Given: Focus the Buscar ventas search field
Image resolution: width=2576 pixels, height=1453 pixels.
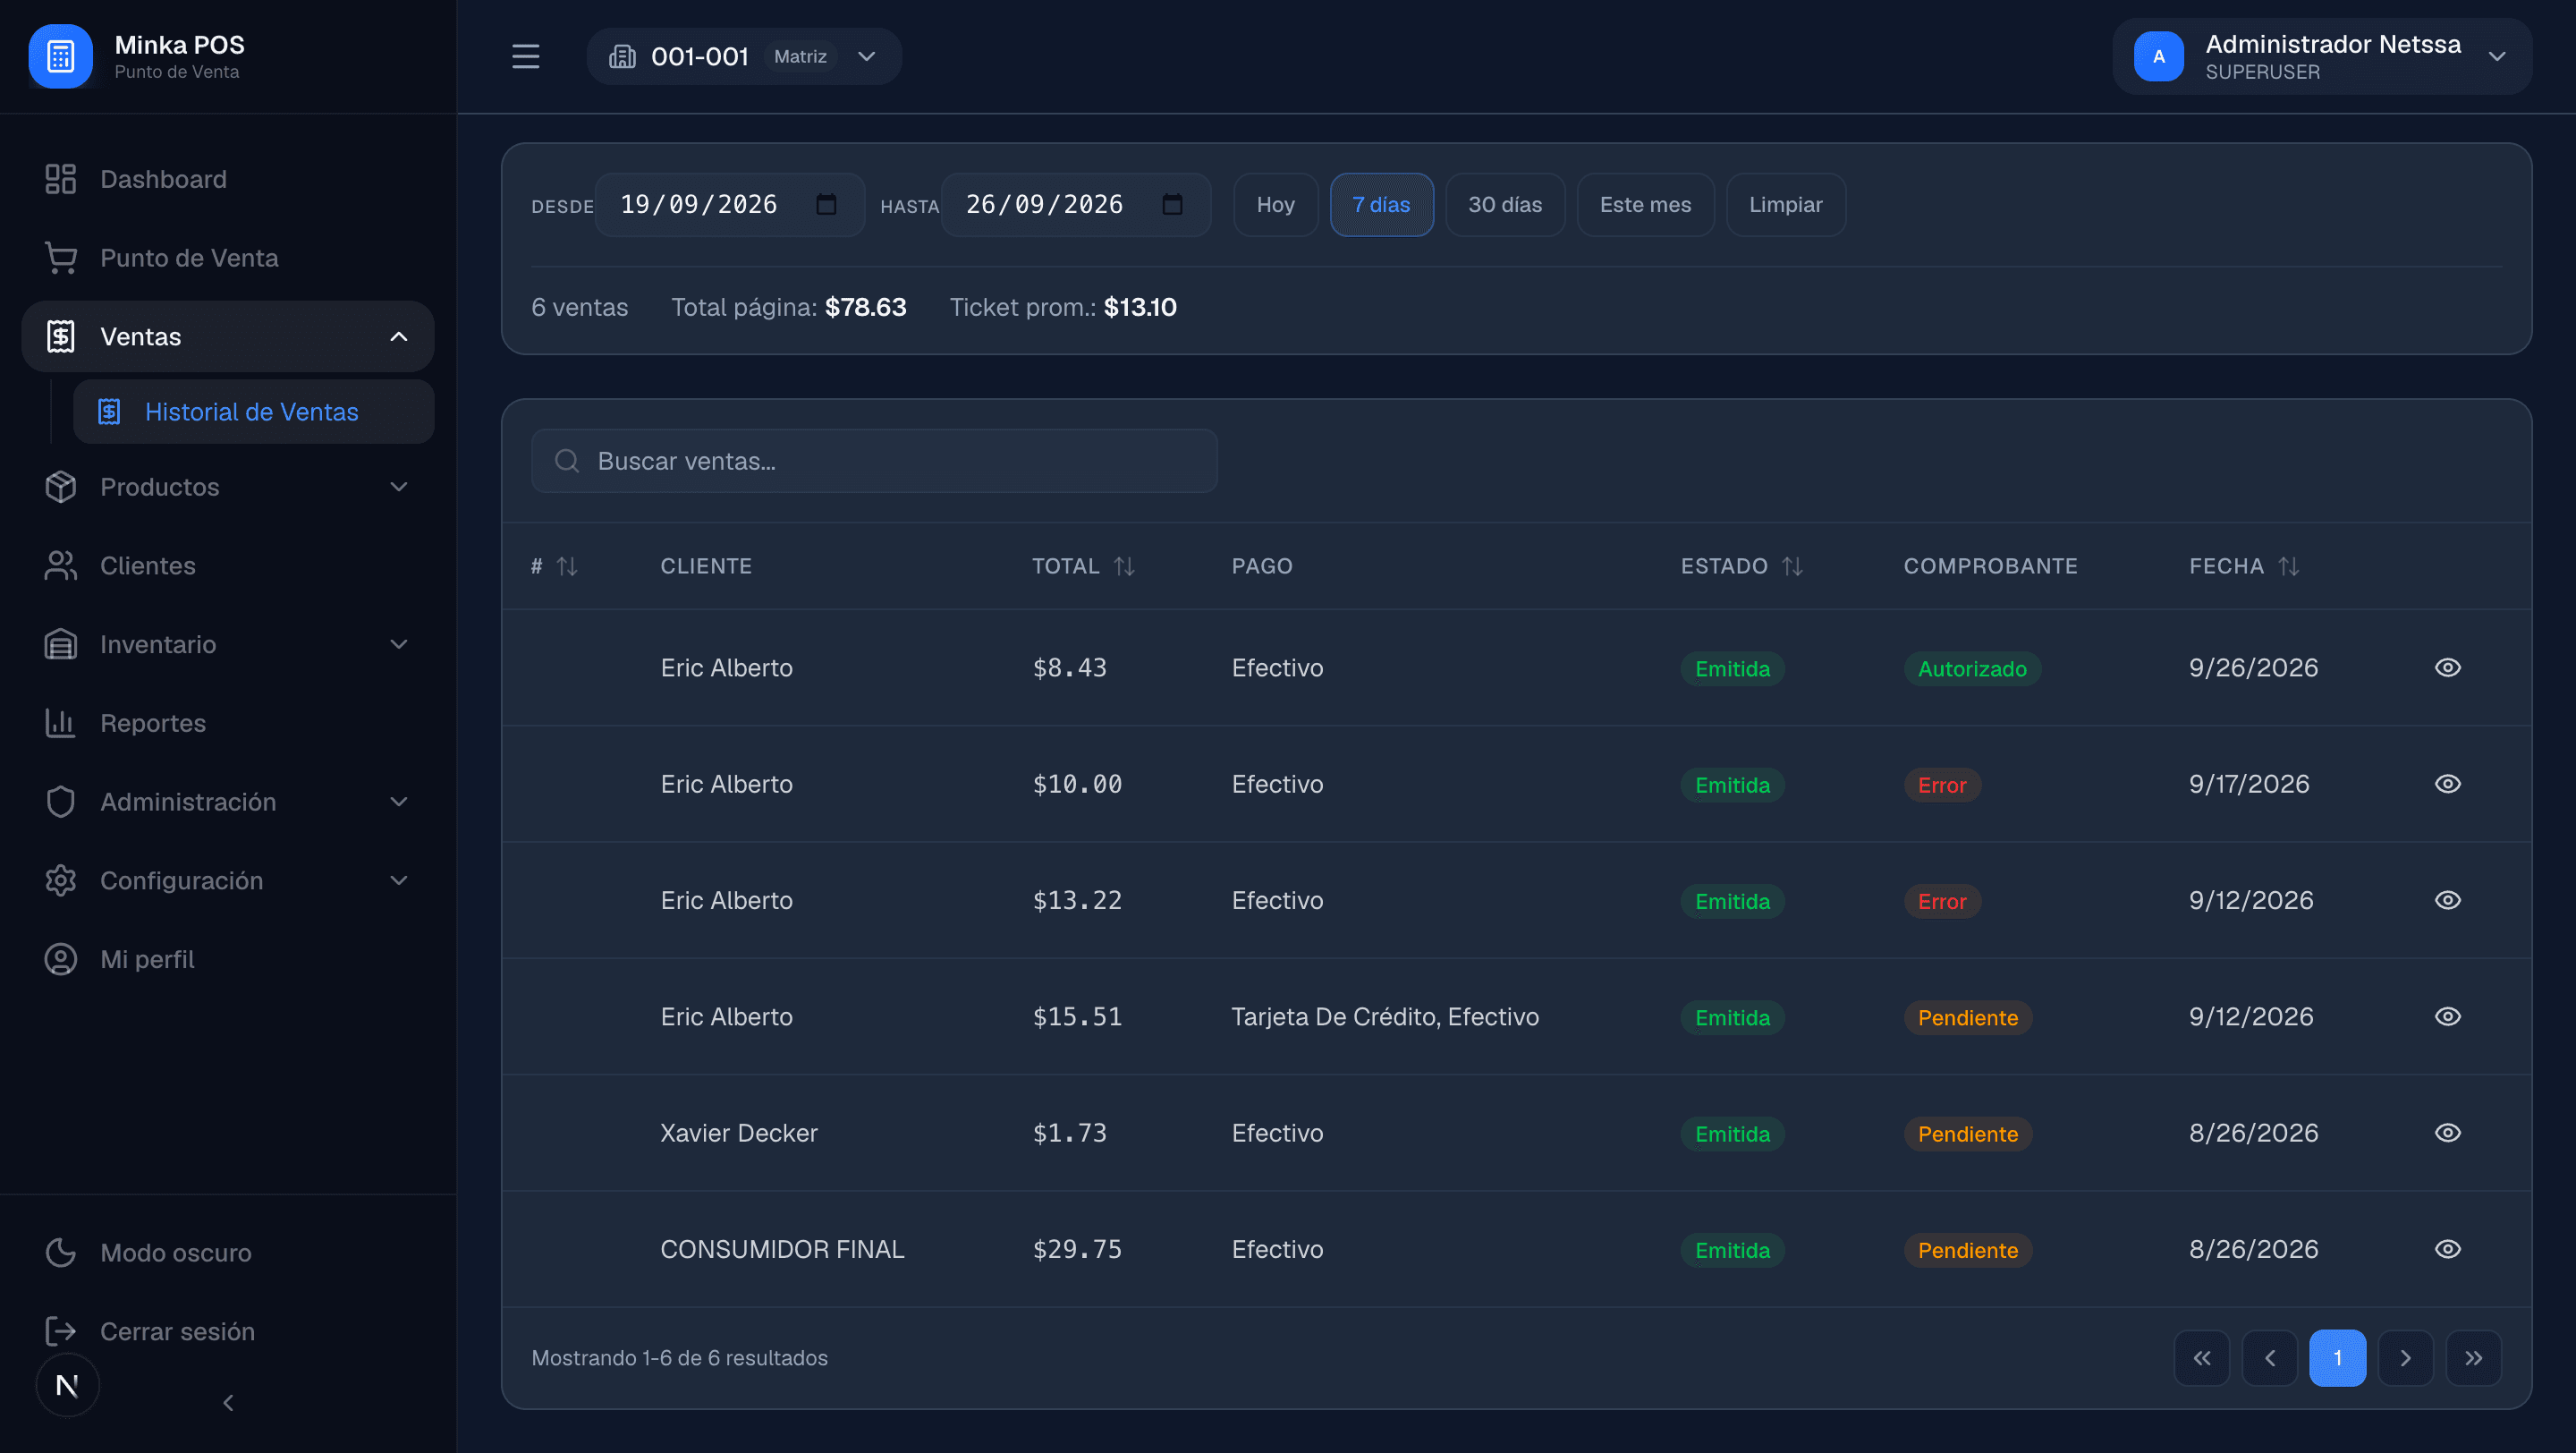Looking at the screenshot, I should tap(874, 461).
